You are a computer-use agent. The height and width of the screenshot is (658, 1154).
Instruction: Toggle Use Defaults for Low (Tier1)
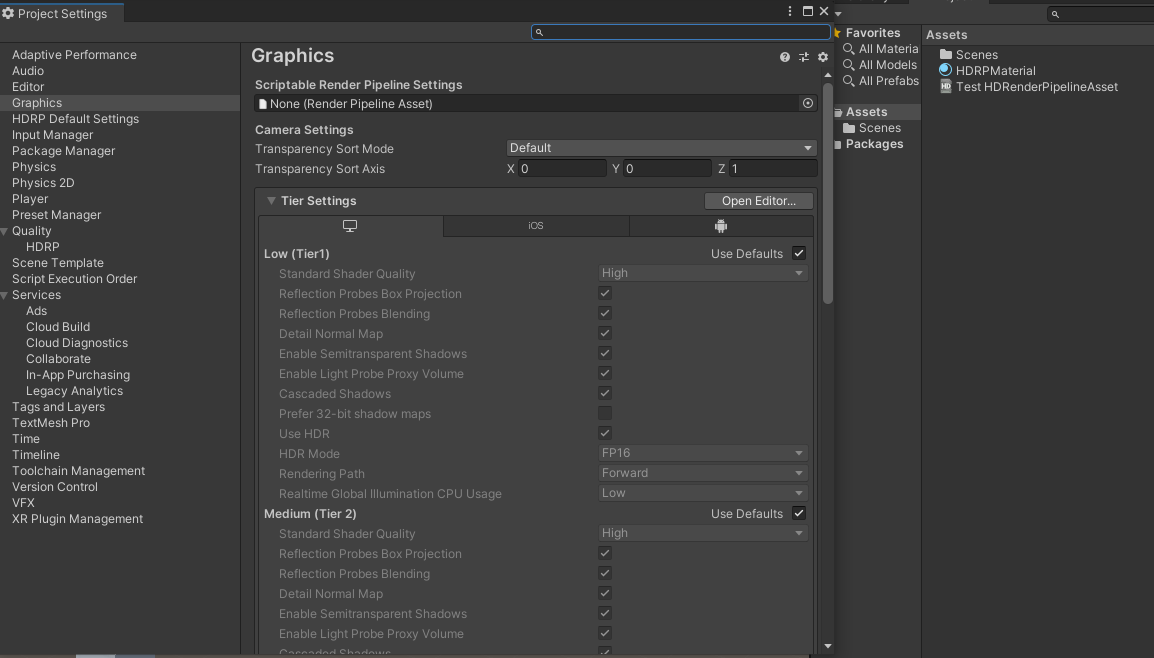tap(799, 253)
